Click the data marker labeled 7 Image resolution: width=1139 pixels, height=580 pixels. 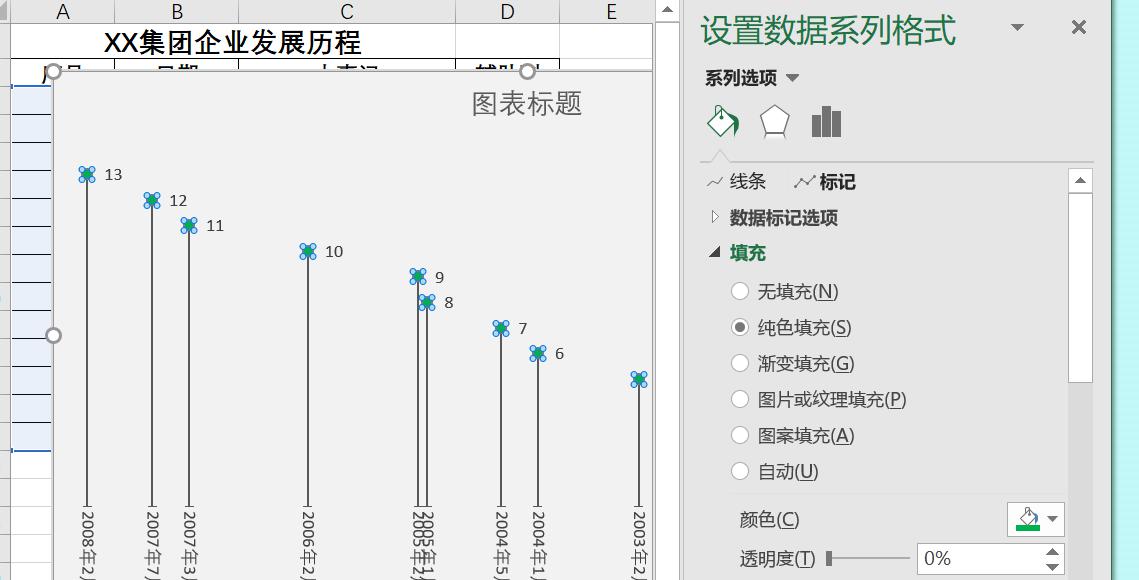(x=501, y=329)
